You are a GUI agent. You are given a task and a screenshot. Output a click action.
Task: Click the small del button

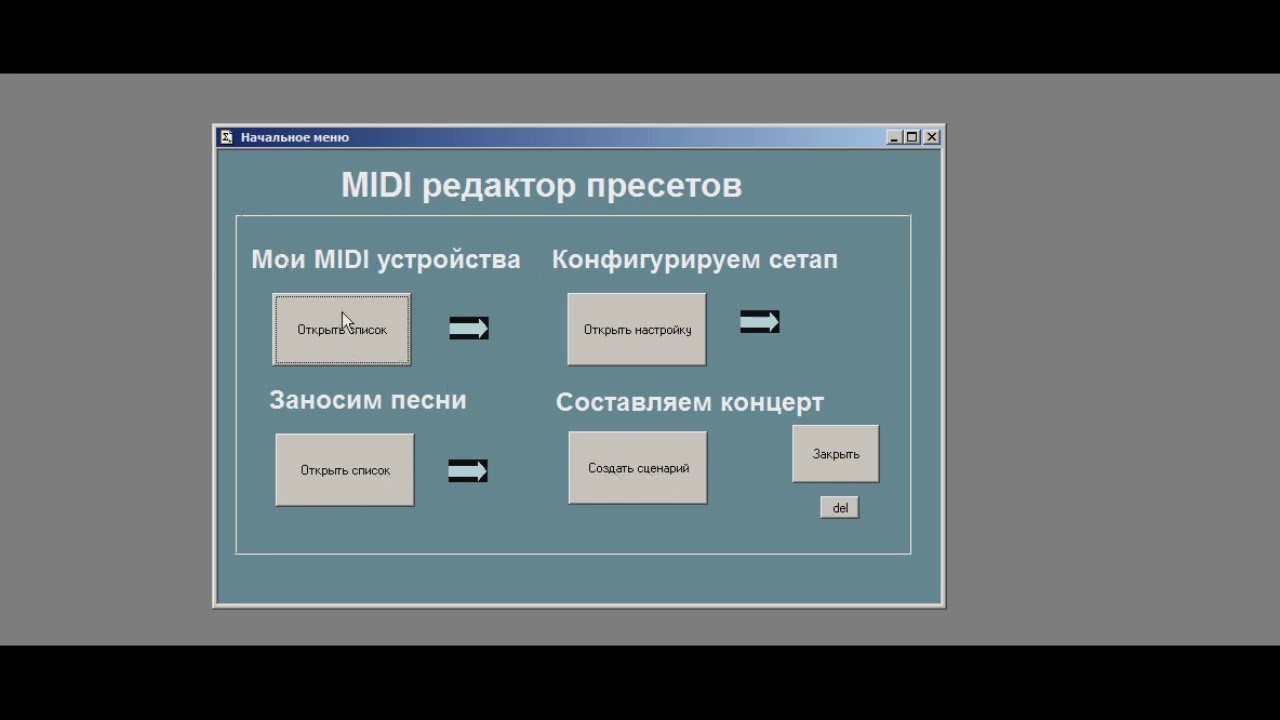tap(840, 508)
